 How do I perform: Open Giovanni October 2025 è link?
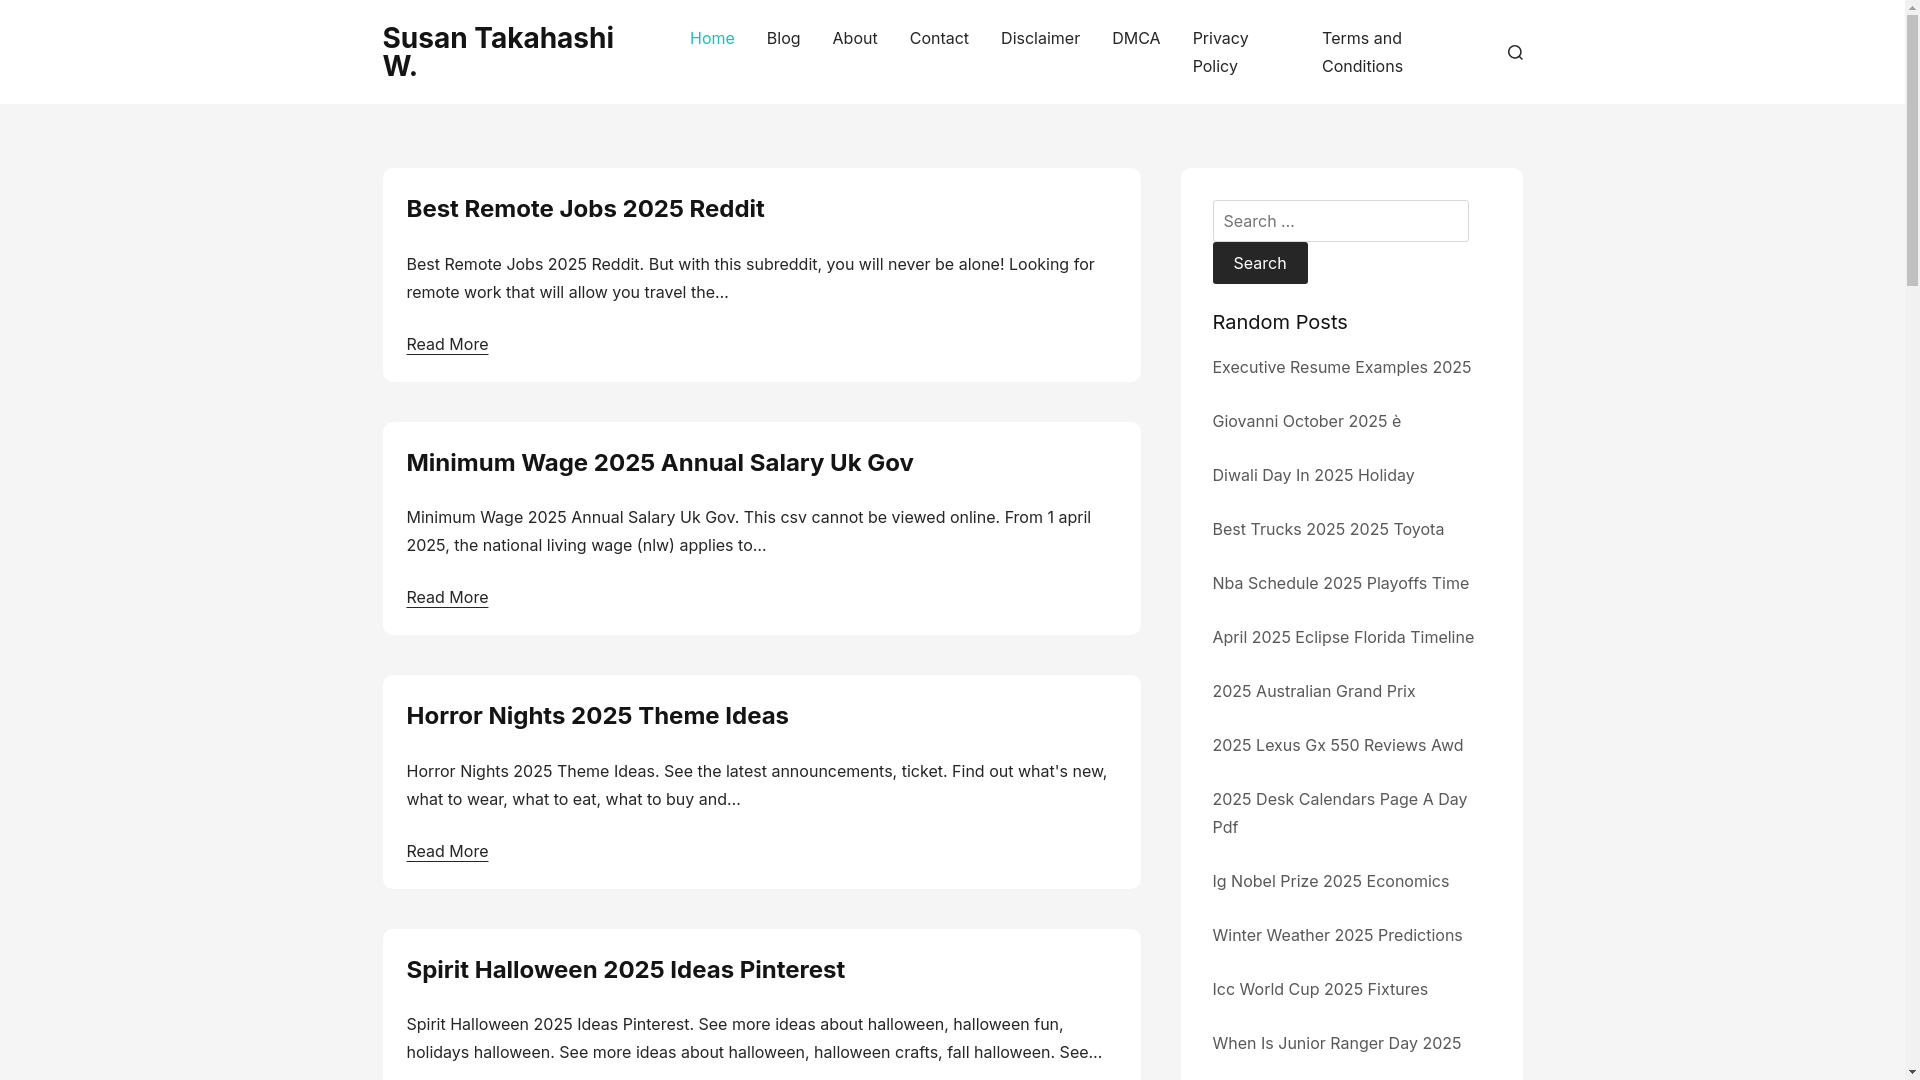[1306, 421]
